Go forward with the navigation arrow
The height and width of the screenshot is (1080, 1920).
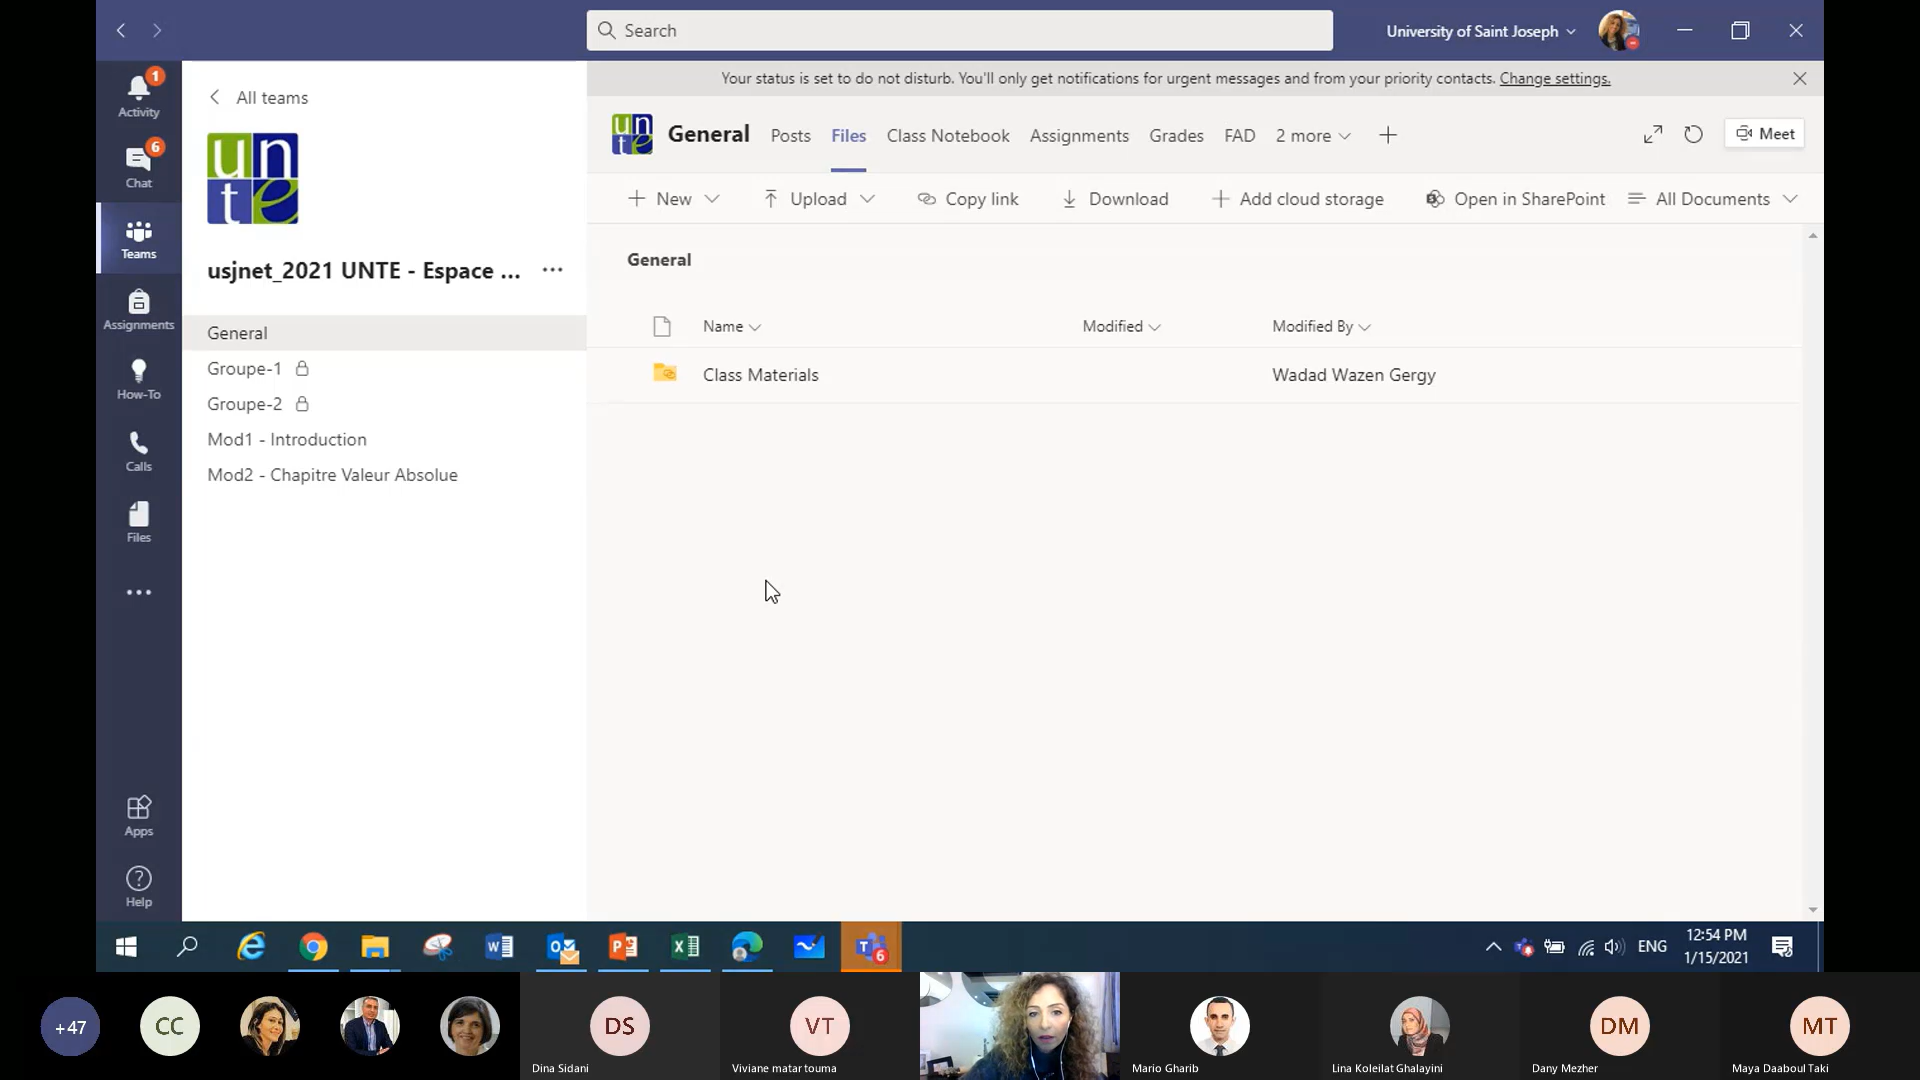157,31
